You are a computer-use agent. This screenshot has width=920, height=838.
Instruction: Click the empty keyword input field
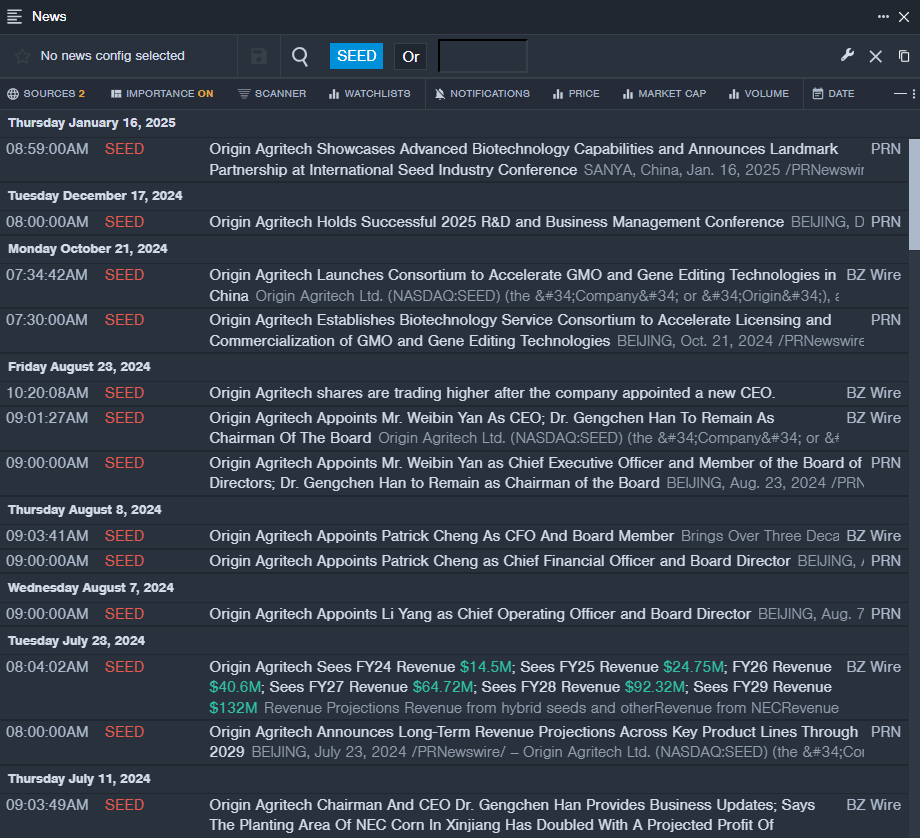pos(482,56)
